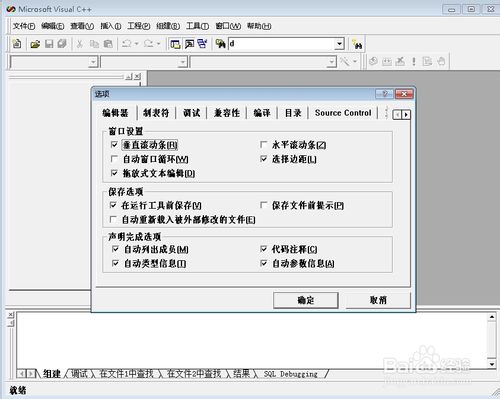This screenshot has width=500, height=399.
Task: Click the Compile icon in build minibar
Action: pos(373,61)
